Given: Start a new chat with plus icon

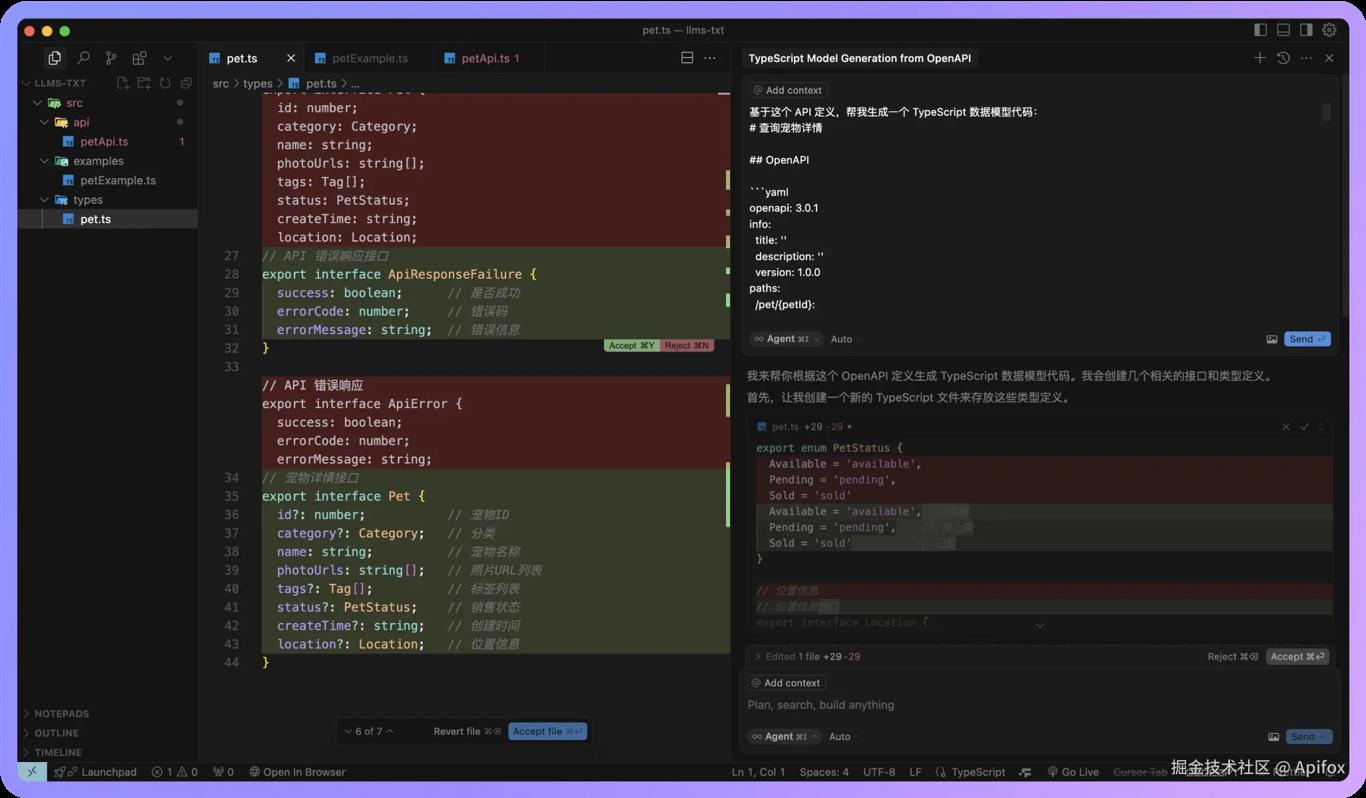Looking at the screenshot, I should tap(1260, 58).
